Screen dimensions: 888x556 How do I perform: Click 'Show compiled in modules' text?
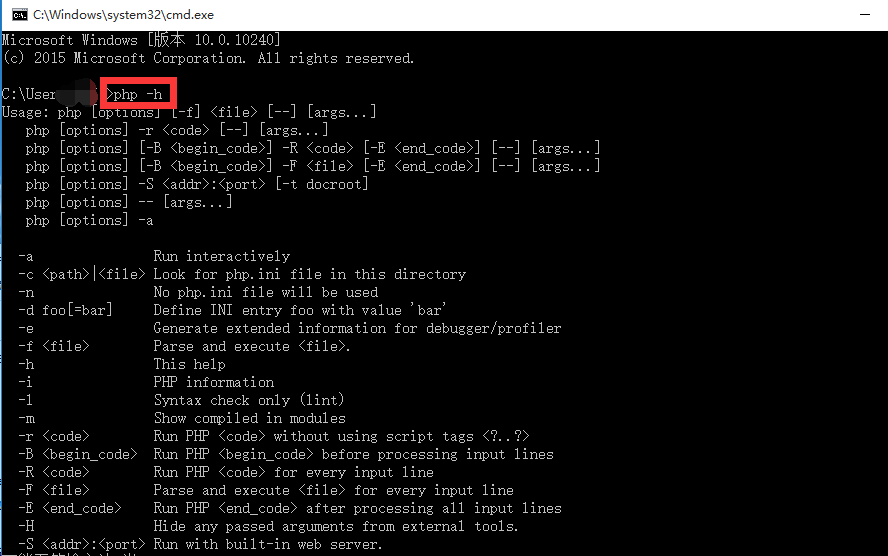249,418
